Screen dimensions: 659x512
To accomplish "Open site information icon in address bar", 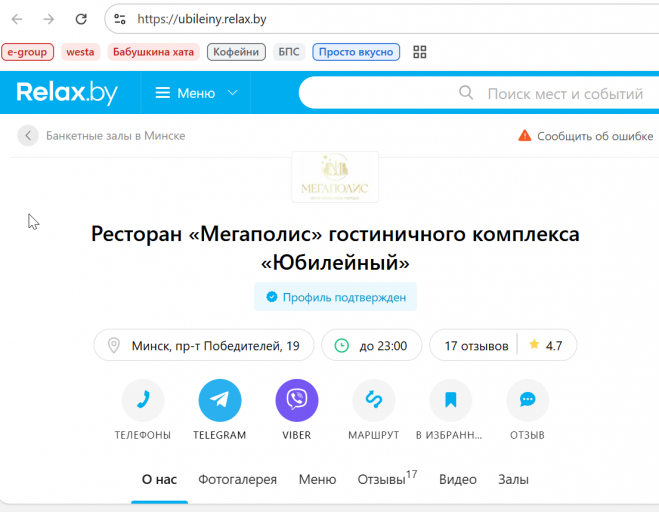I will [120, 19].
